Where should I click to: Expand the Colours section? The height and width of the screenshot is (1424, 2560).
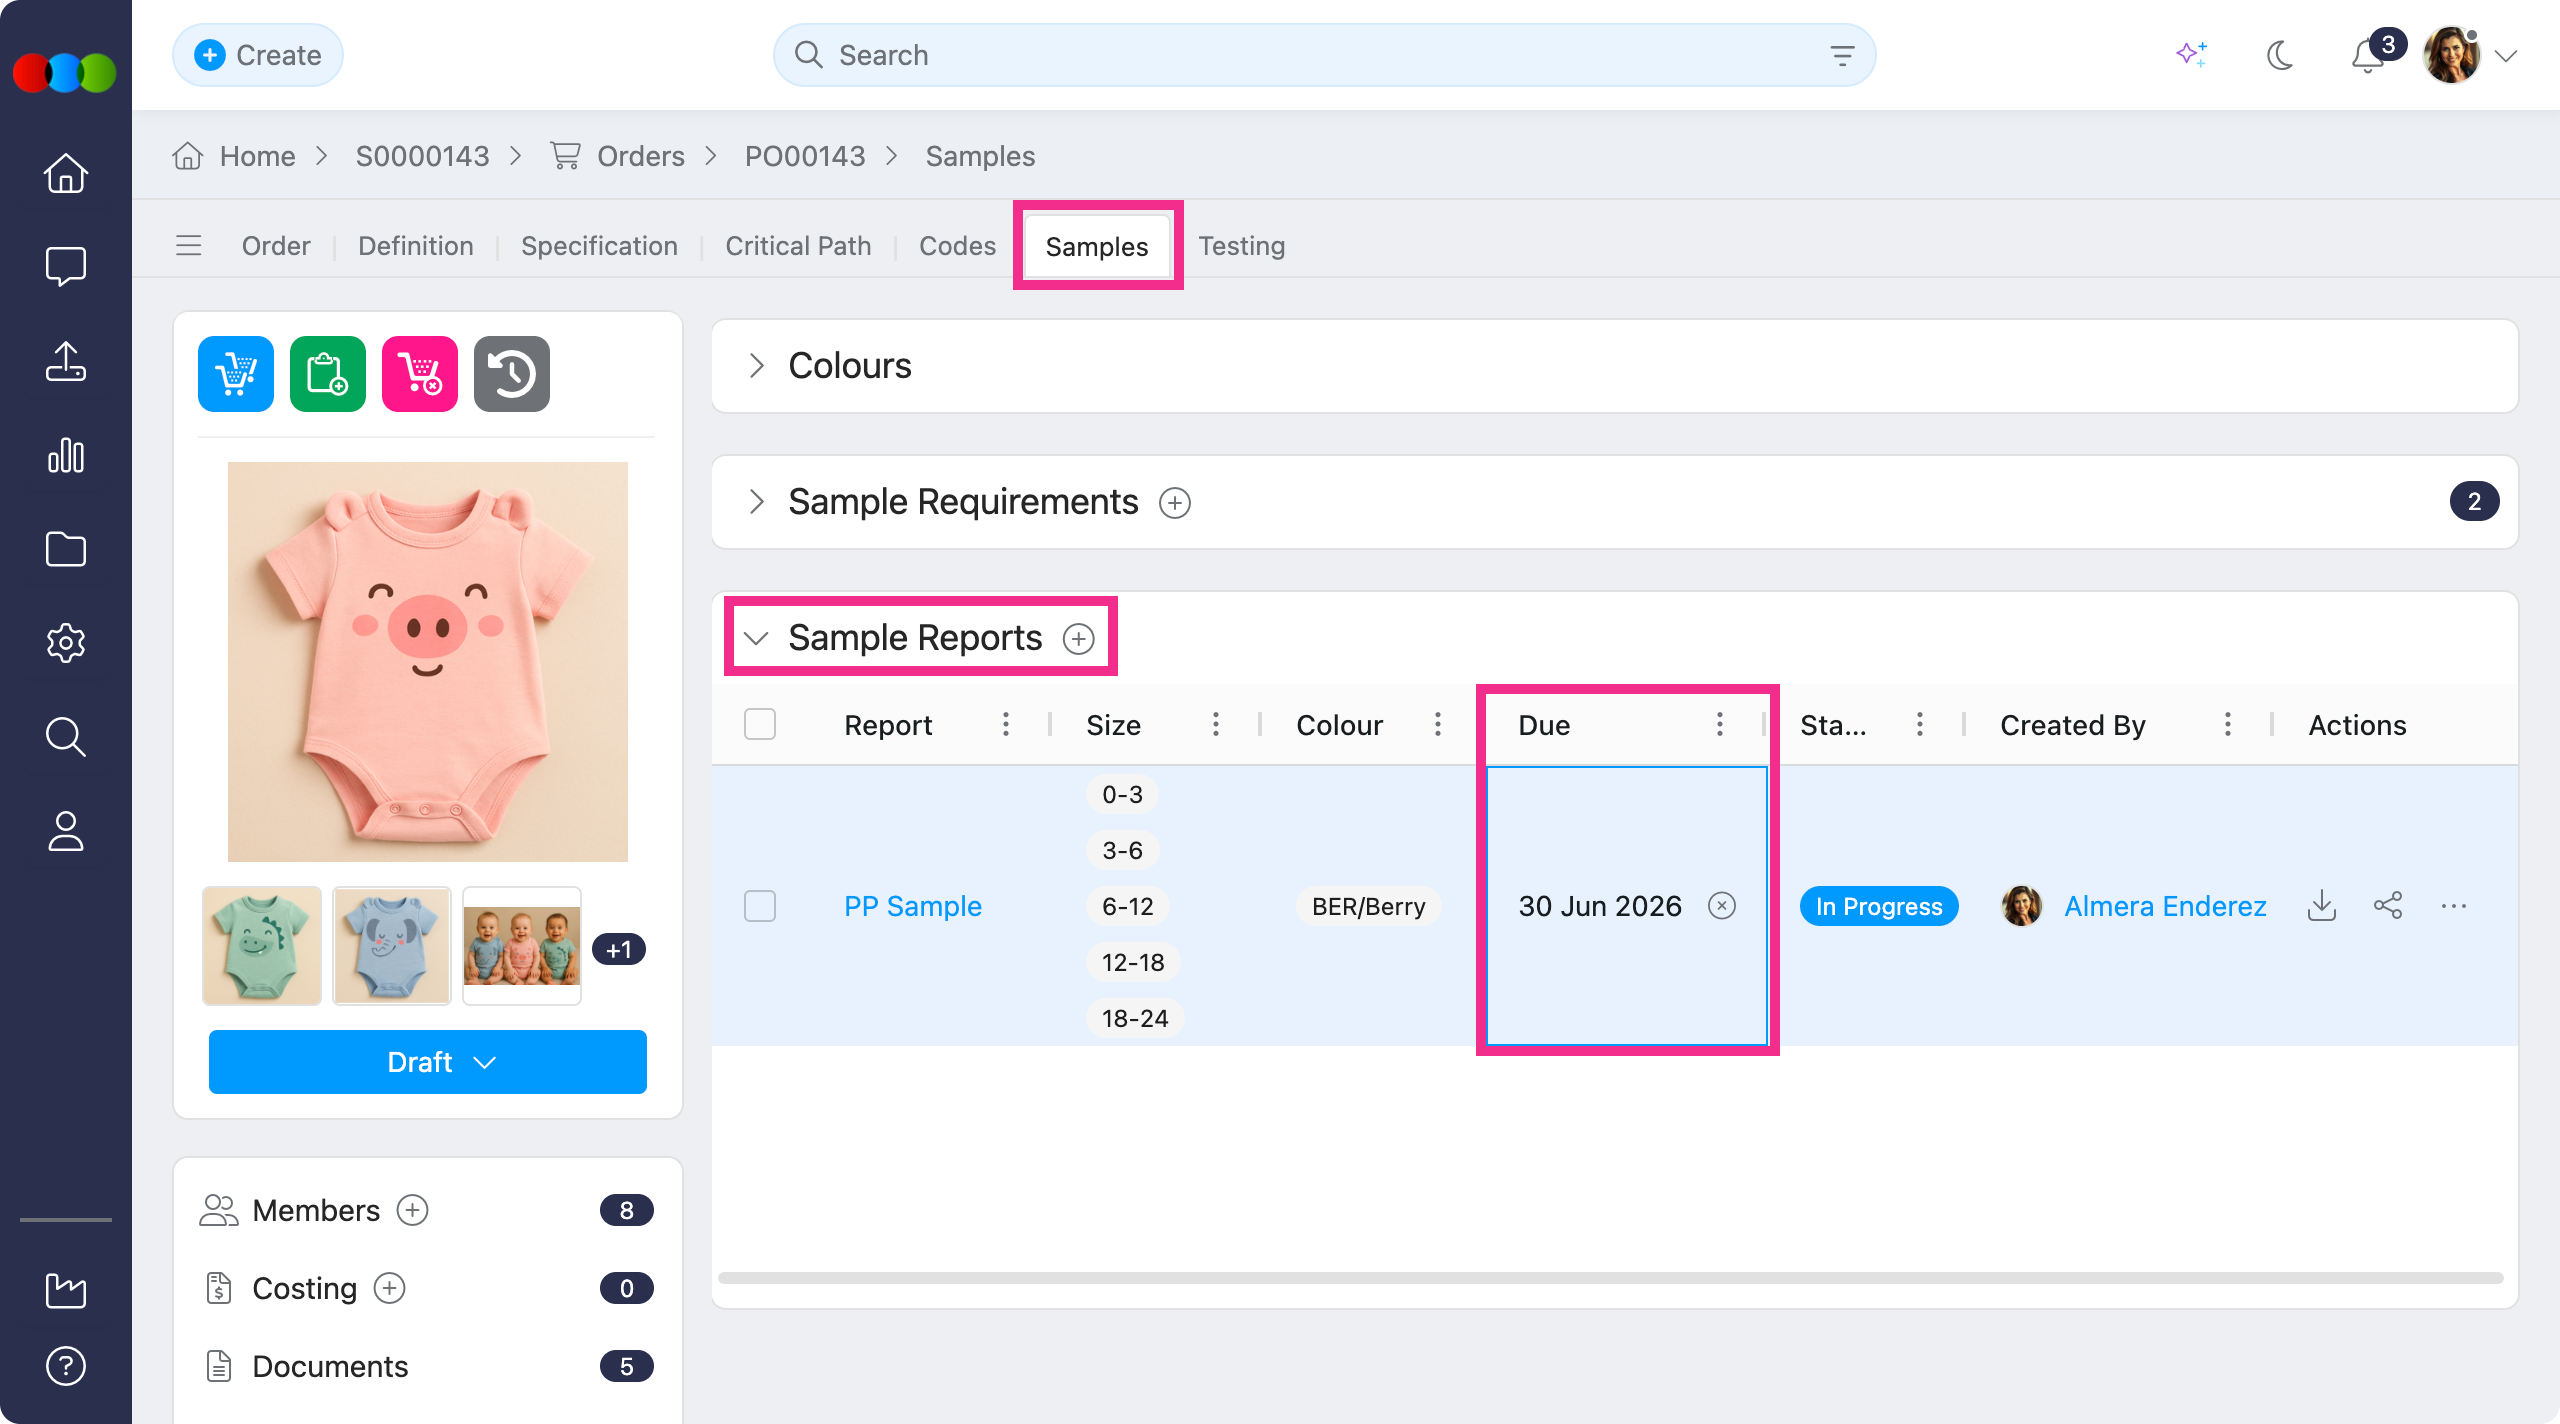click(x=757, y=366)
